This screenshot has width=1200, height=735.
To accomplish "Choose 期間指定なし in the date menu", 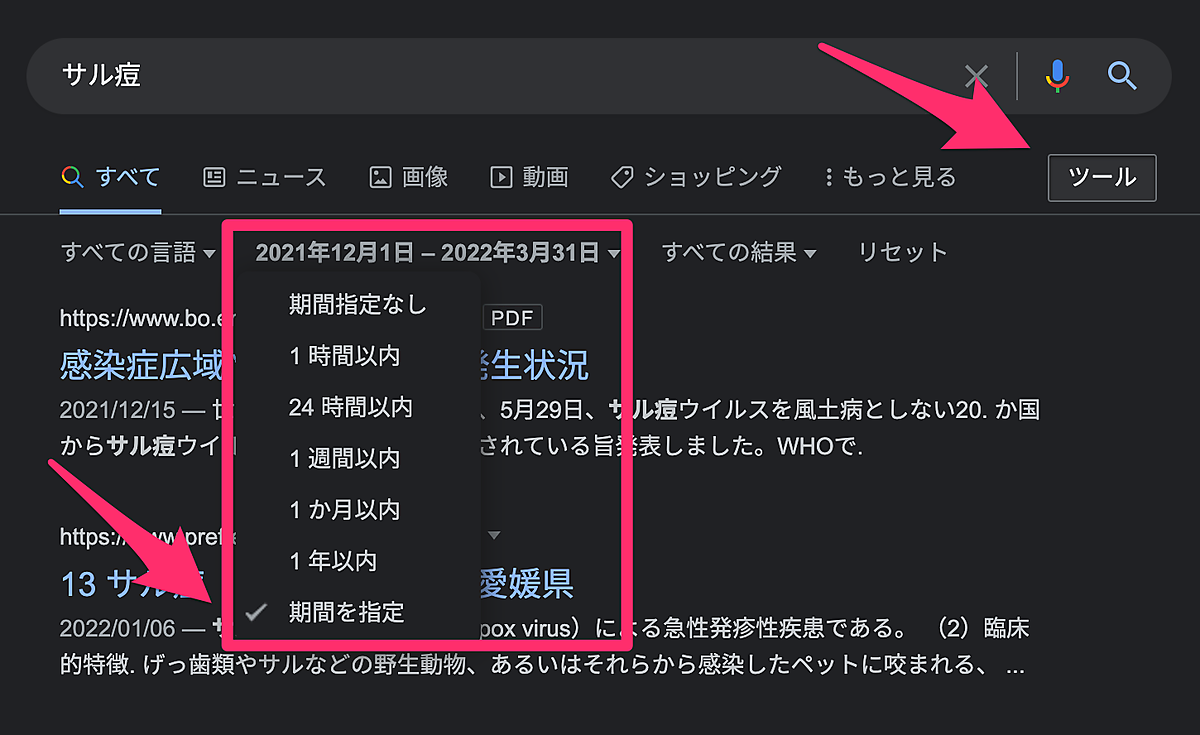I will pos(358,305).
